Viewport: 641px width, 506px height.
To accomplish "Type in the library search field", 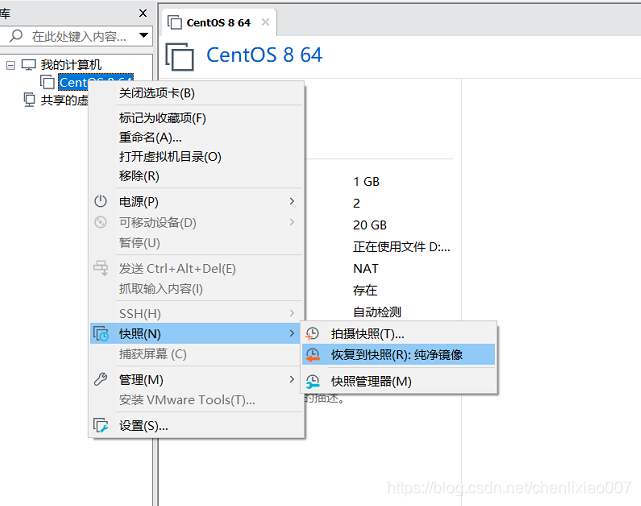I will (76, 36).
